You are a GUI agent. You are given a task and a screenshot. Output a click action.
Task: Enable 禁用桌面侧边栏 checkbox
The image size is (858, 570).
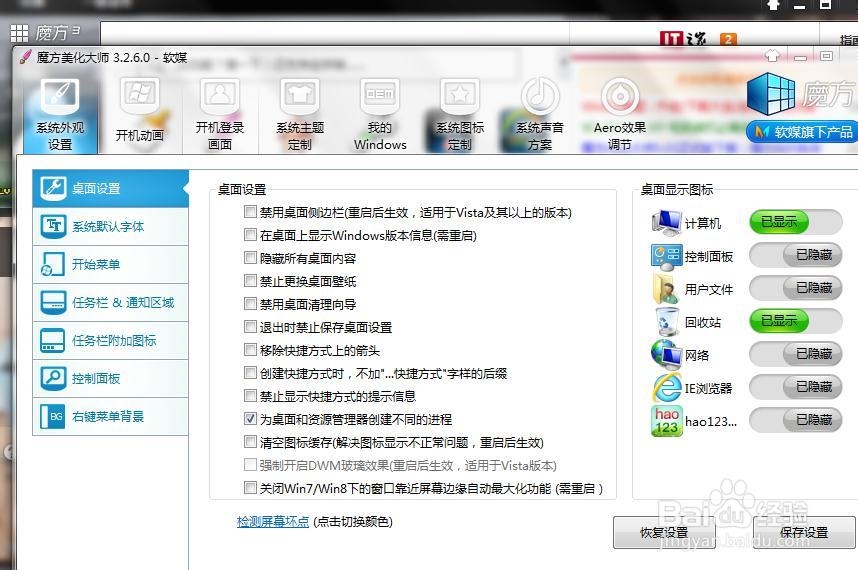(250, 212)
